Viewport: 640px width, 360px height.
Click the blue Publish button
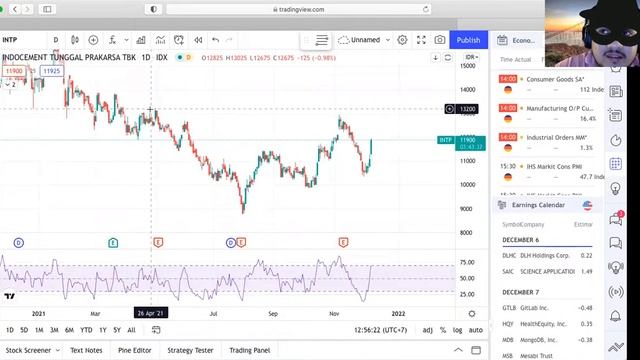tap(469, 40)
